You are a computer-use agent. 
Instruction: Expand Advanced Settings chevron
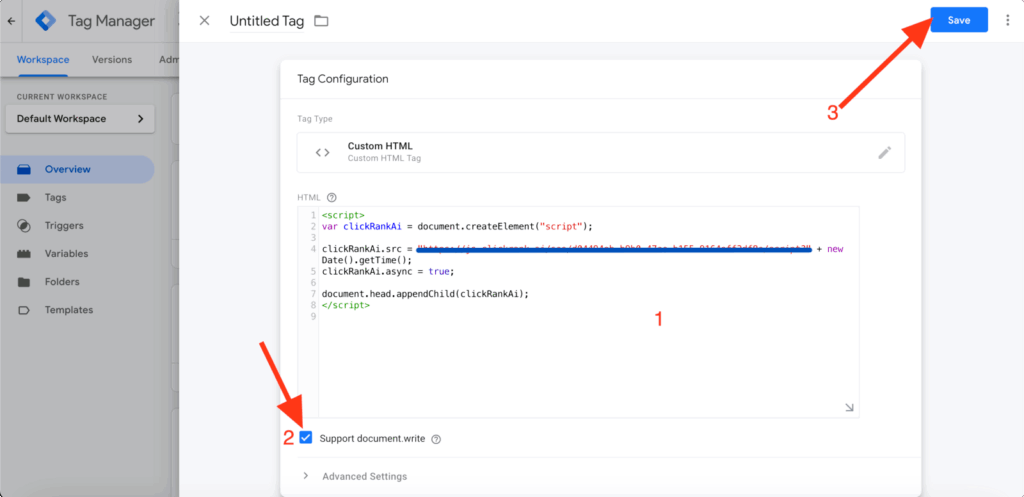click(x=305, y=476)
